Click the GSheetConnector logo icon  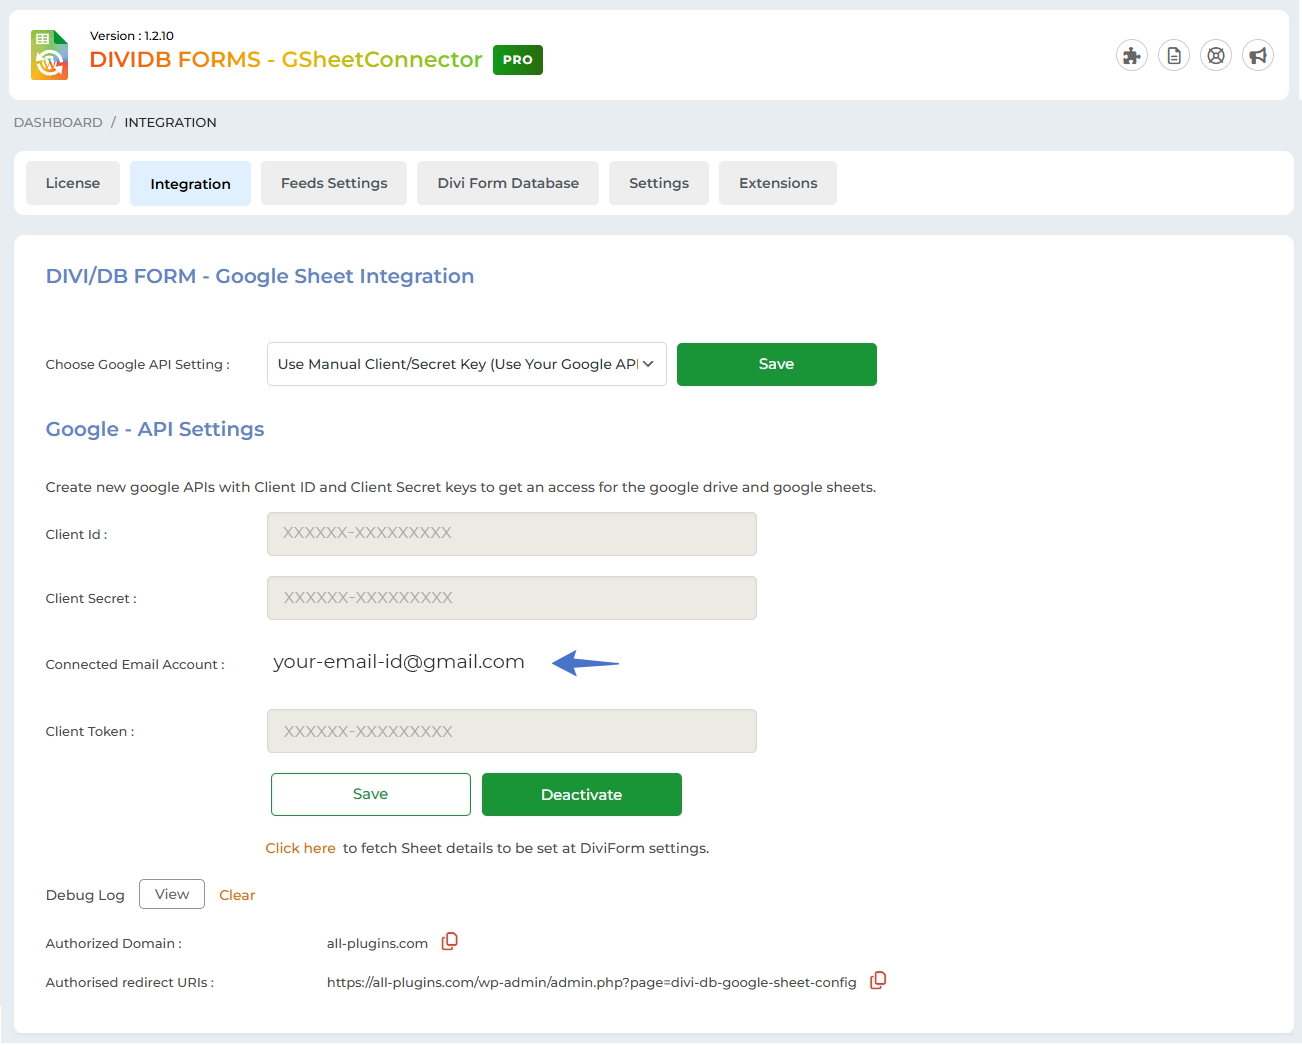[49, 55]
